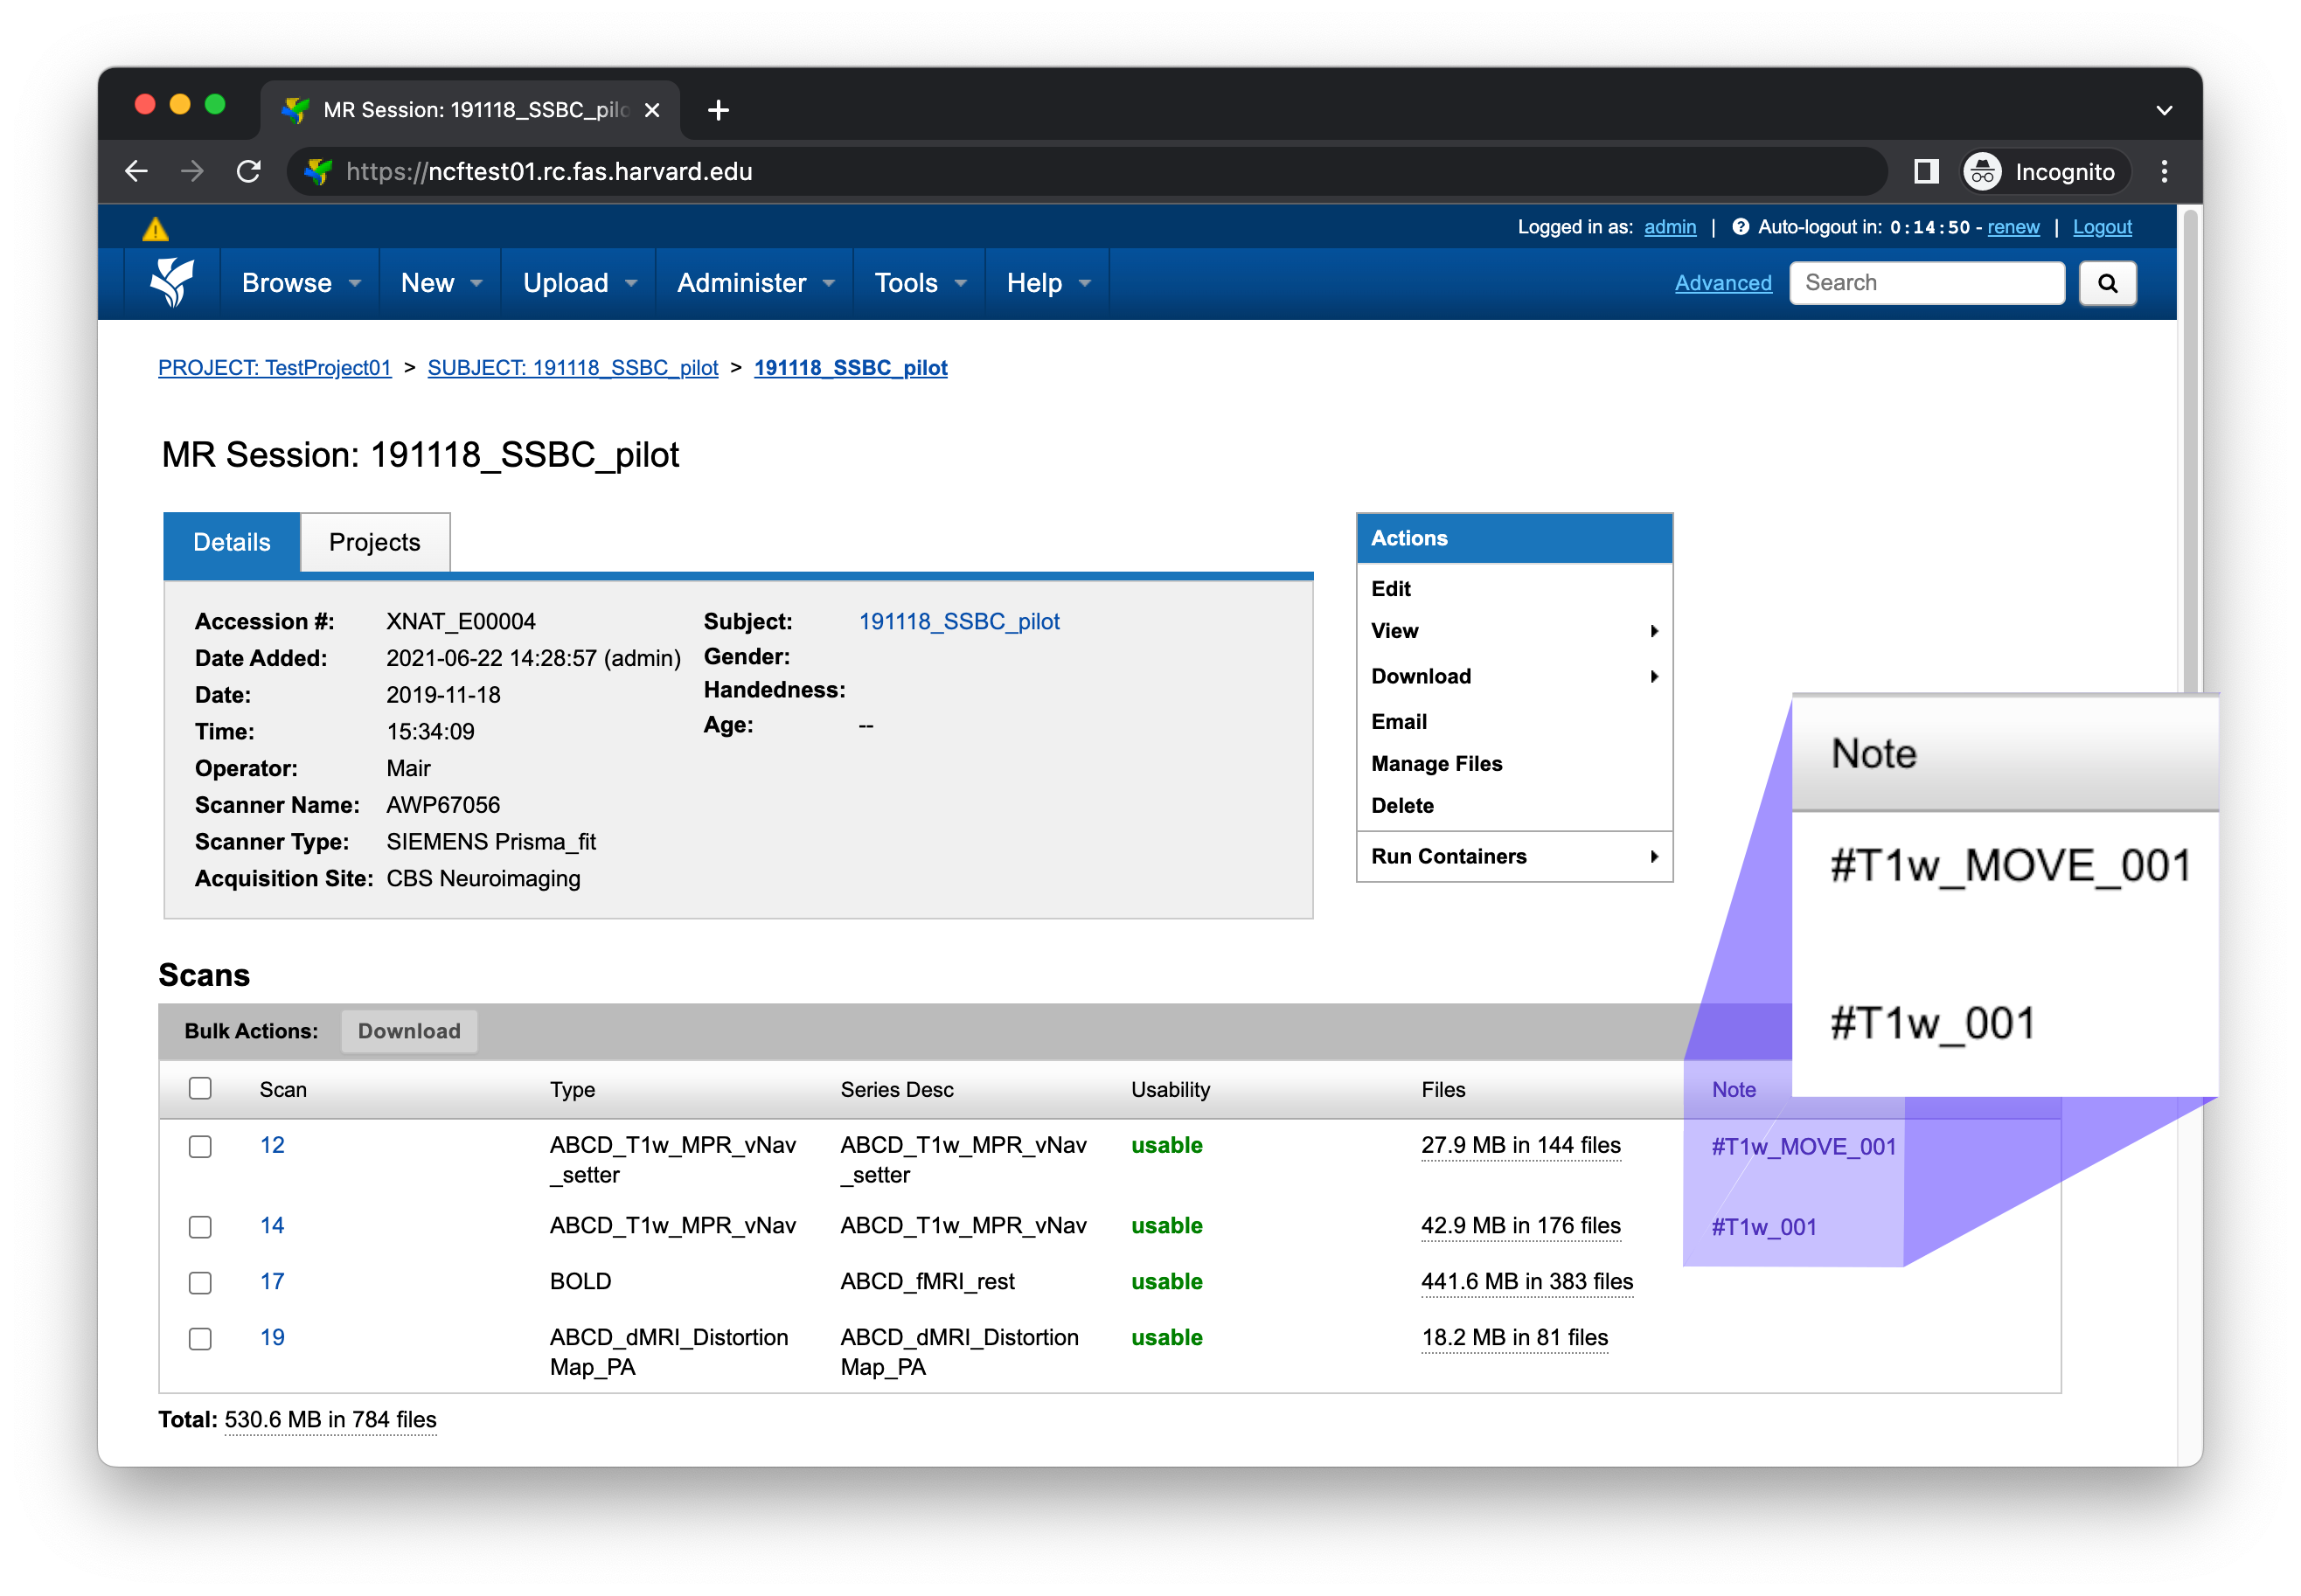Click the page vertical scrollbar

pos(2190,450)
